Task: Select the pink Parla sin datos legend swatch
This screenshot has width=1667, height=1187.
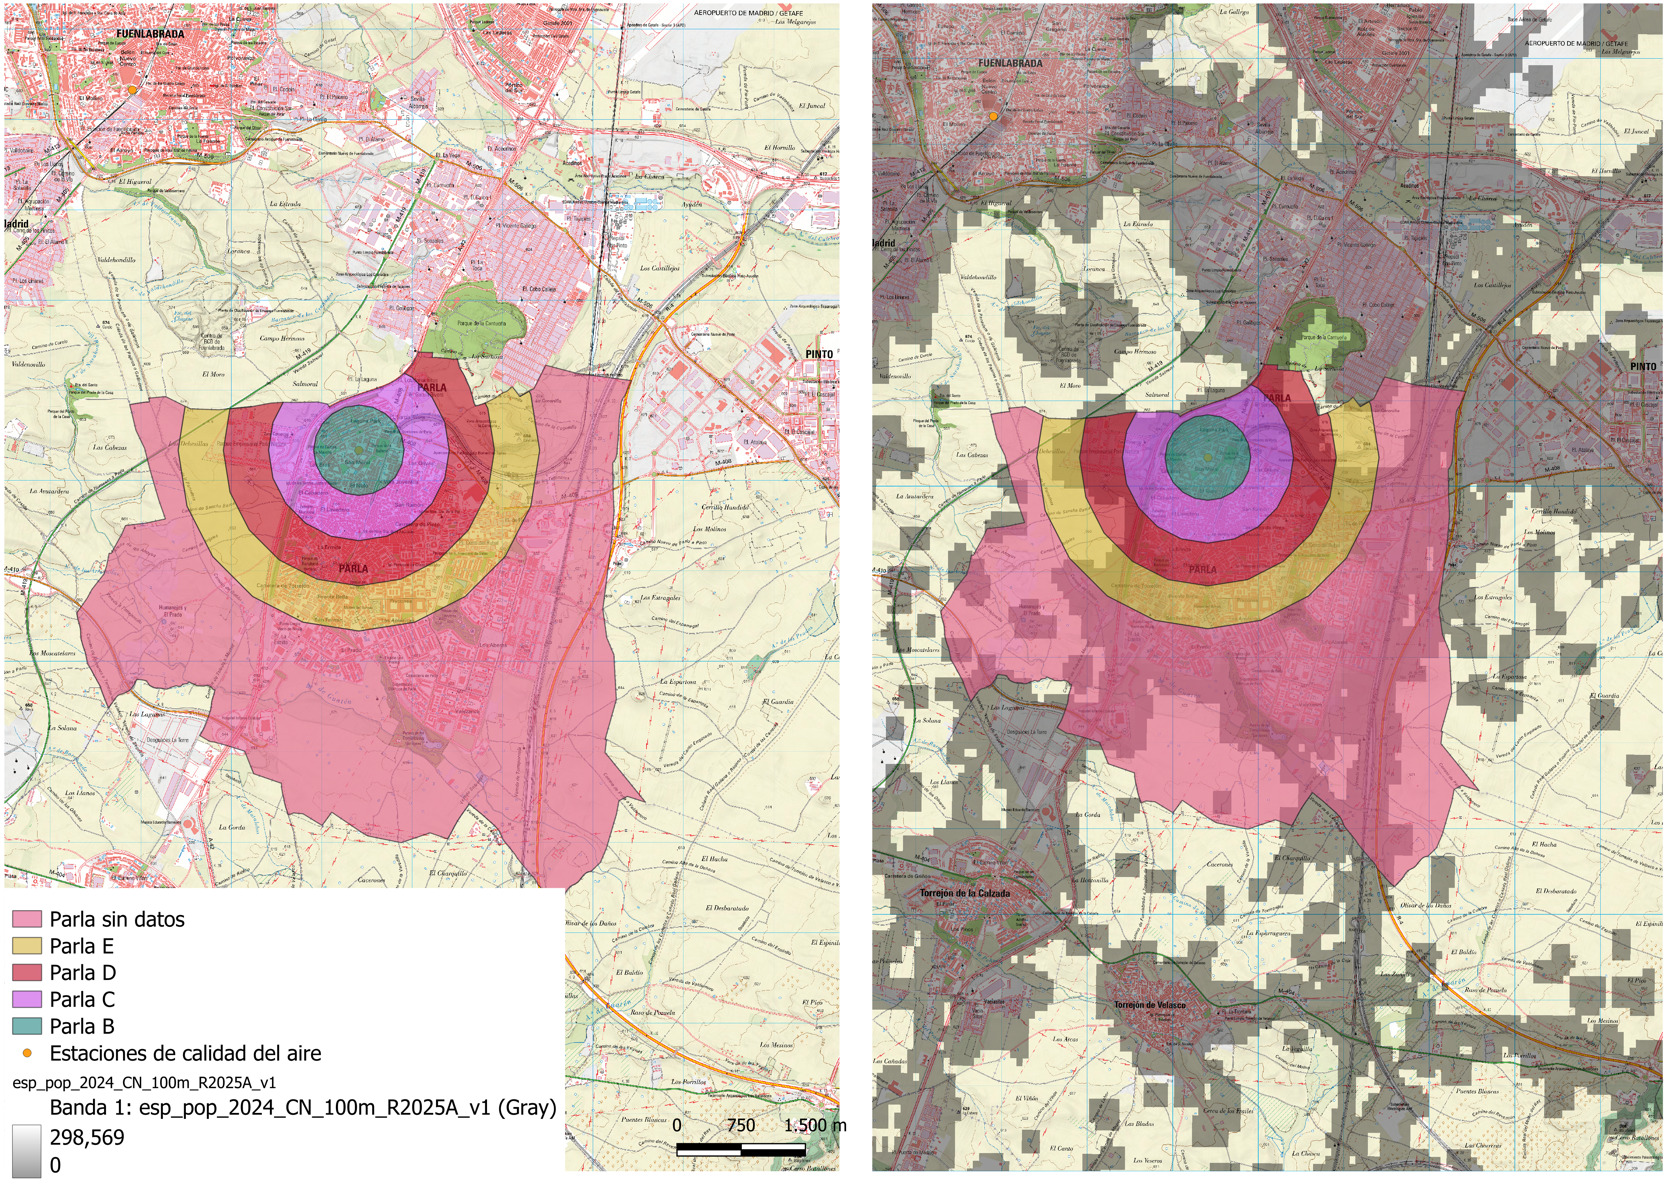Action: tap(27, 919)
